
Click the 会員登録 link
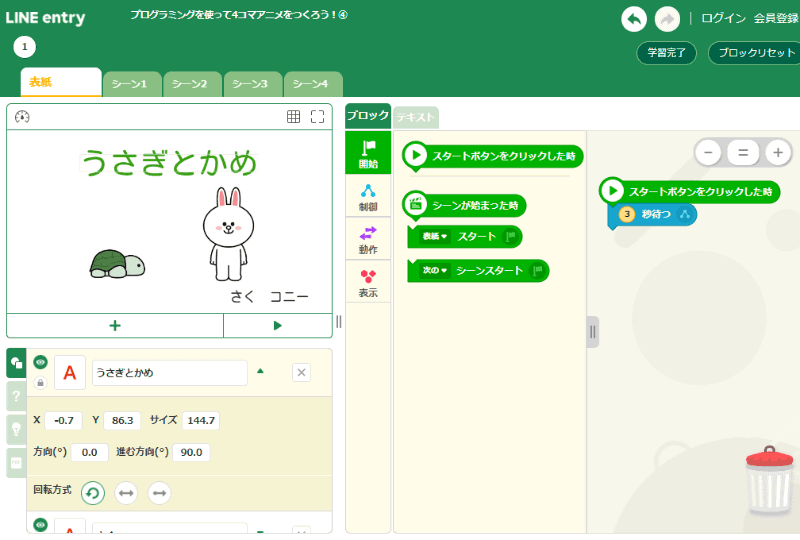(x=776, y=19)
